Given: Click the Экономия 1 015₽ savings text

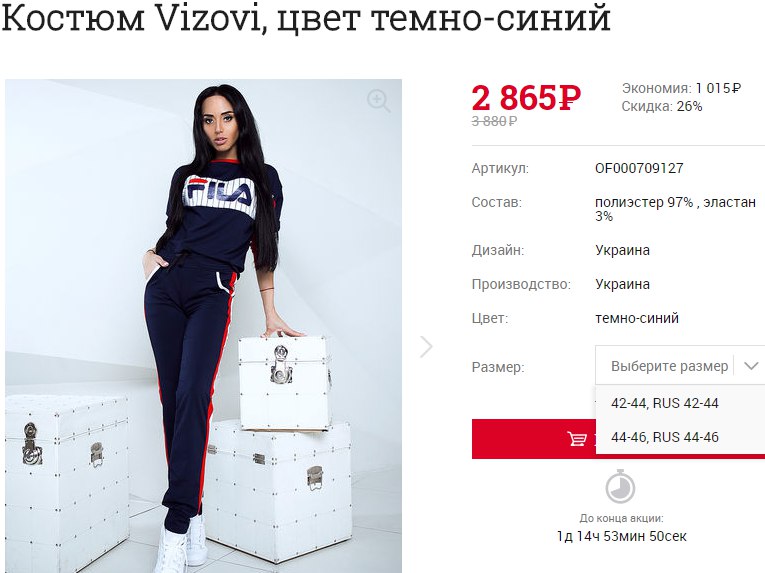Looking at the screenshot, I should (x=682, y=88).
